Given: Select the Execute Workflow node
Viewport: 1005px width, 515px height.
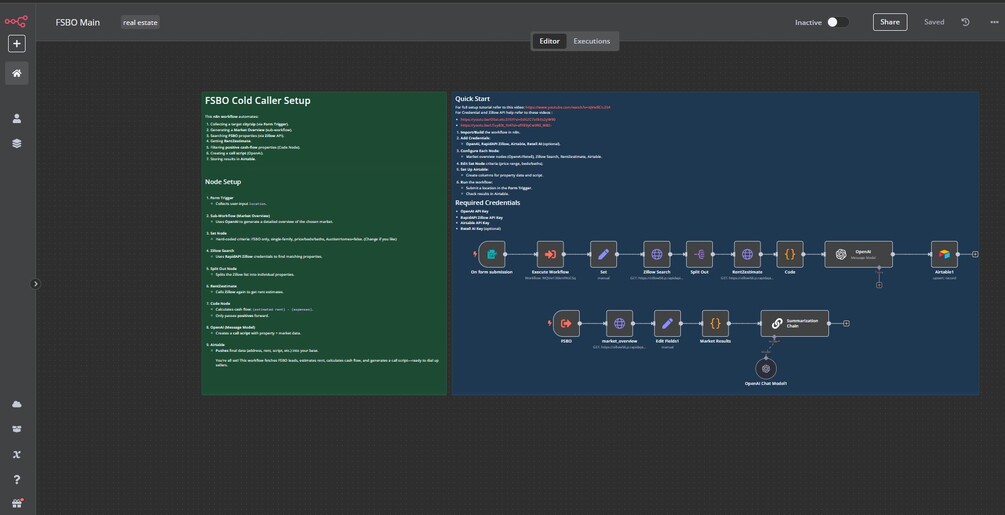Looking at the screenshot, I should (x=550, y=254).
